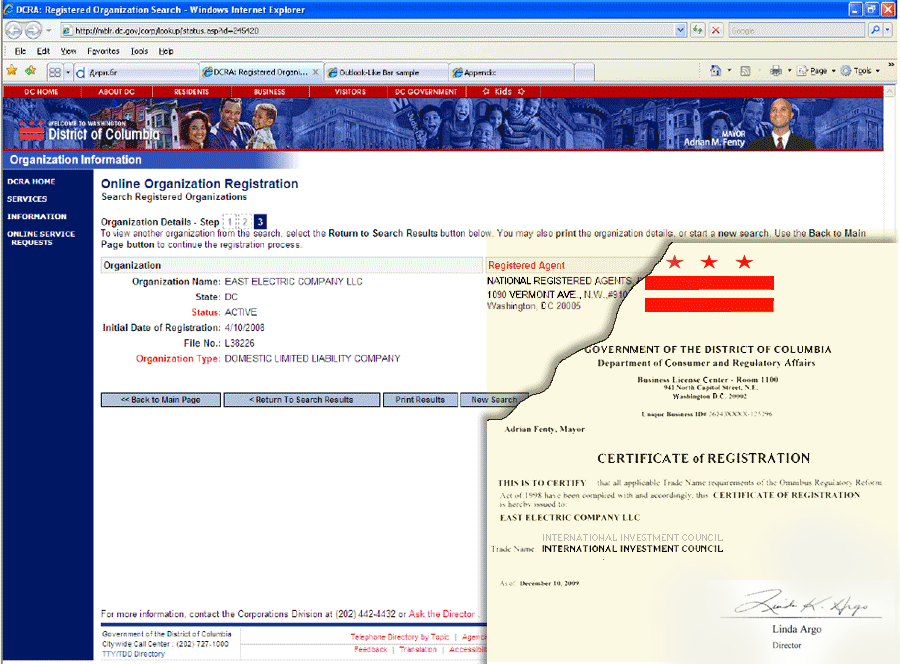Select step 1 of Organization Details
Screen dimensions: 900x664
click(x=230, y=222)
